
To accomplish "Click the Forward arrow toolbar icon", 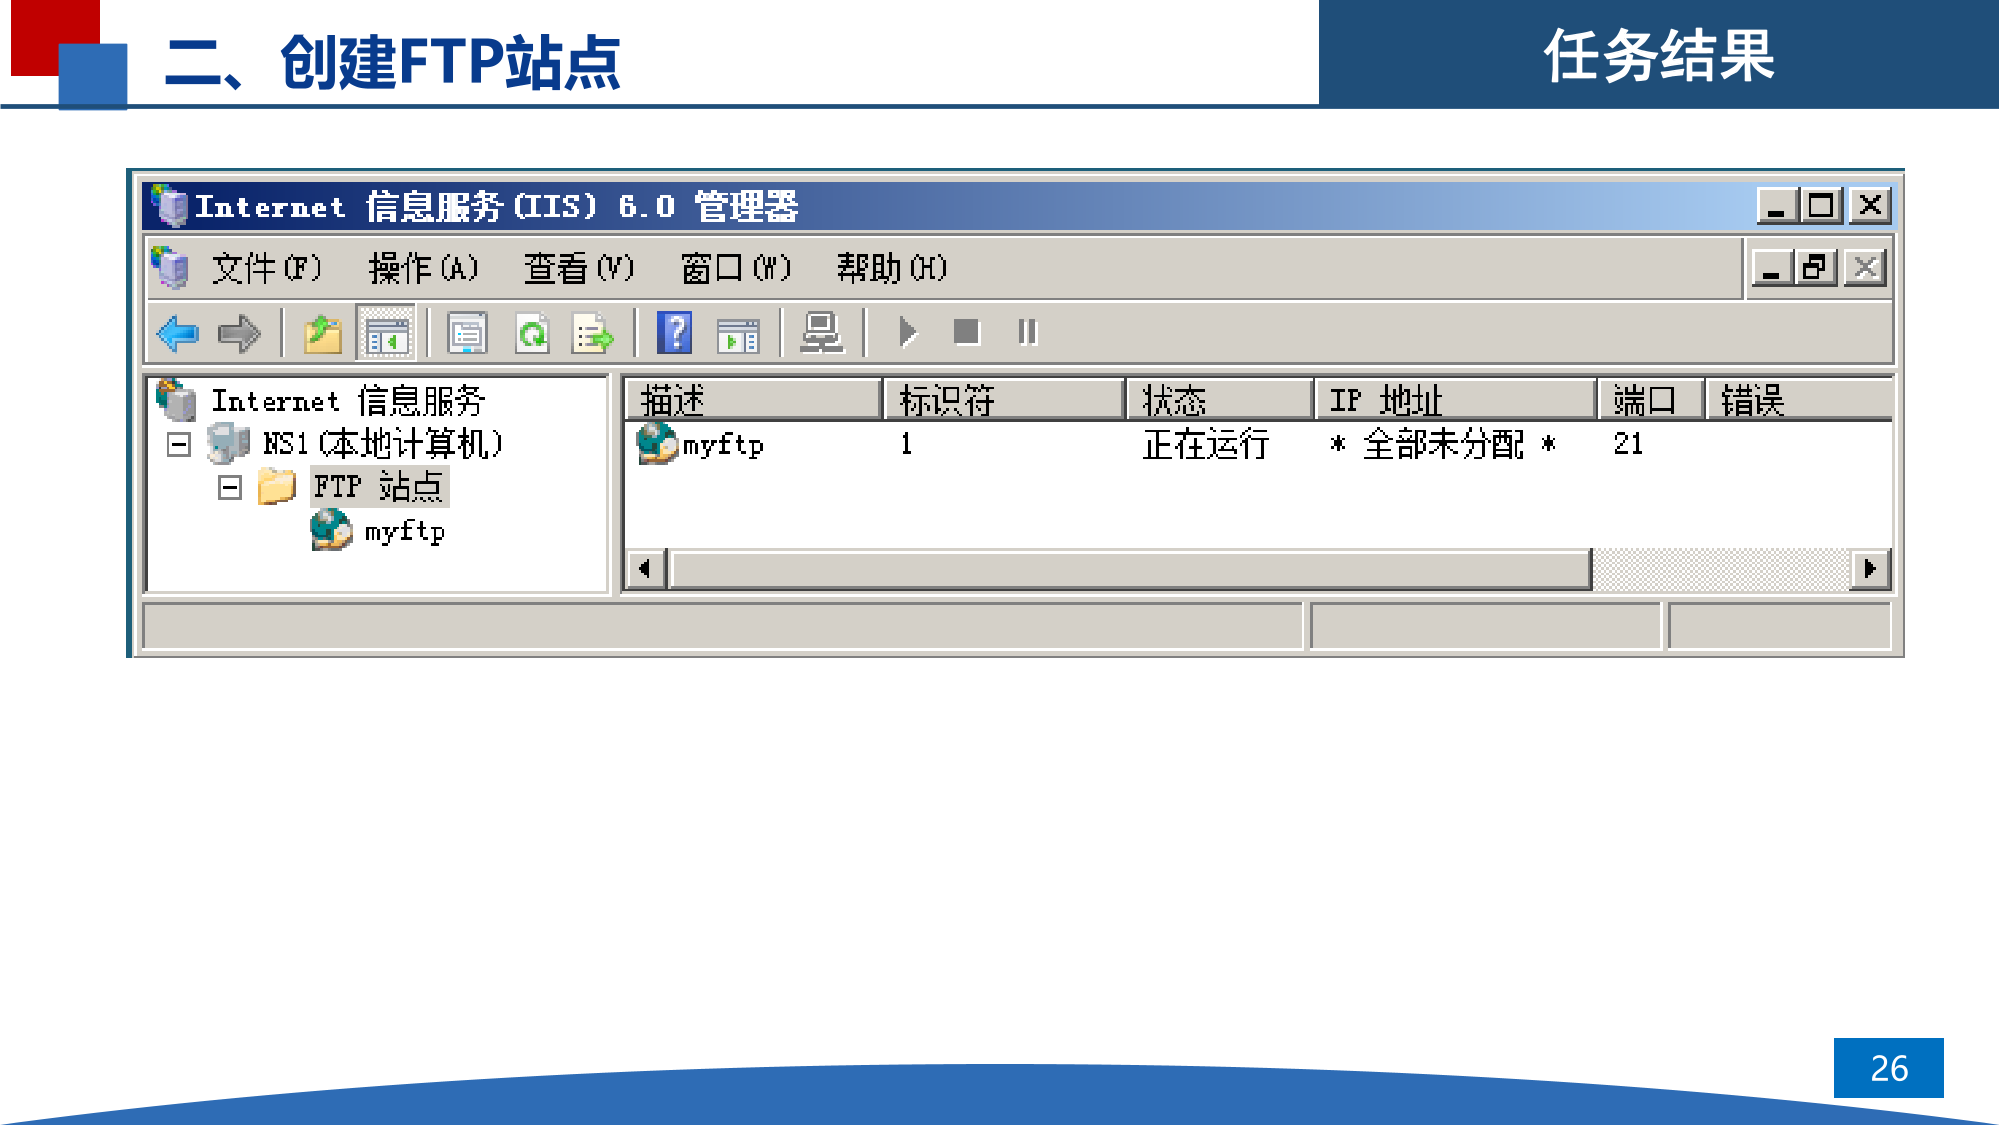I will 238,333.
